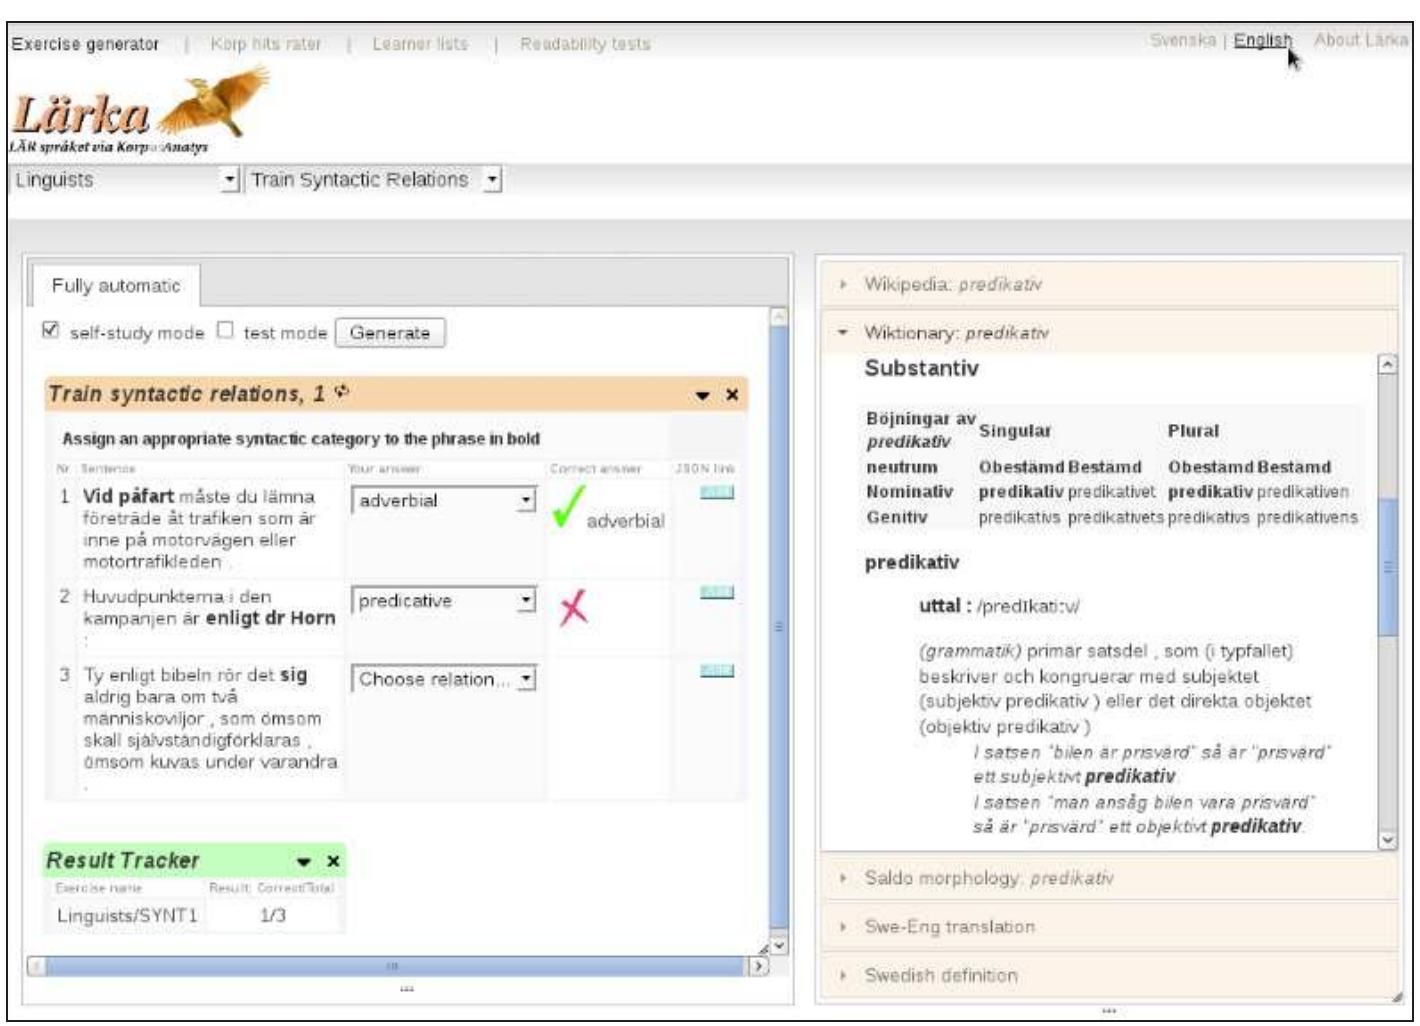Switch language to Svenska
Screen dimensions: 1420x1026
tap(1182, 40)
